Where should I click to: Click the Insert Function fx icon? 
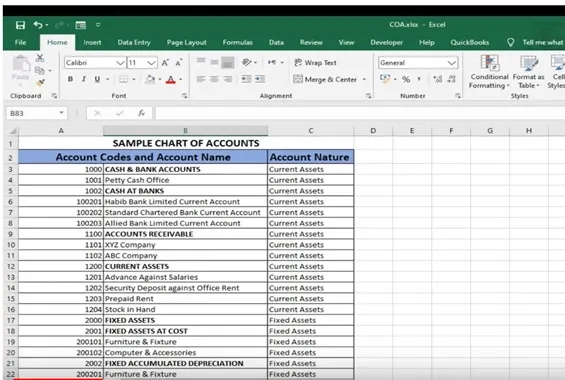pyautogui.click(x=141, y=113)
